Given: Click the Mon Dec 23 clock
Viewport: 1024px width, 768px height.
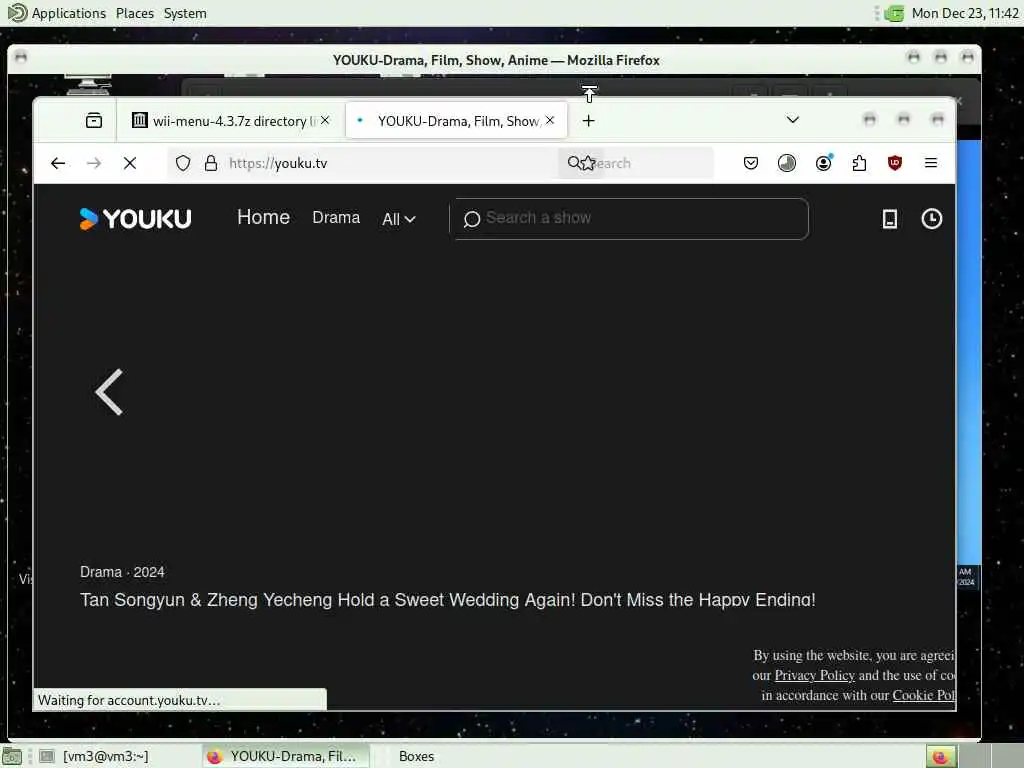Looking at the screenshot, I should click(x=965, y=13).
